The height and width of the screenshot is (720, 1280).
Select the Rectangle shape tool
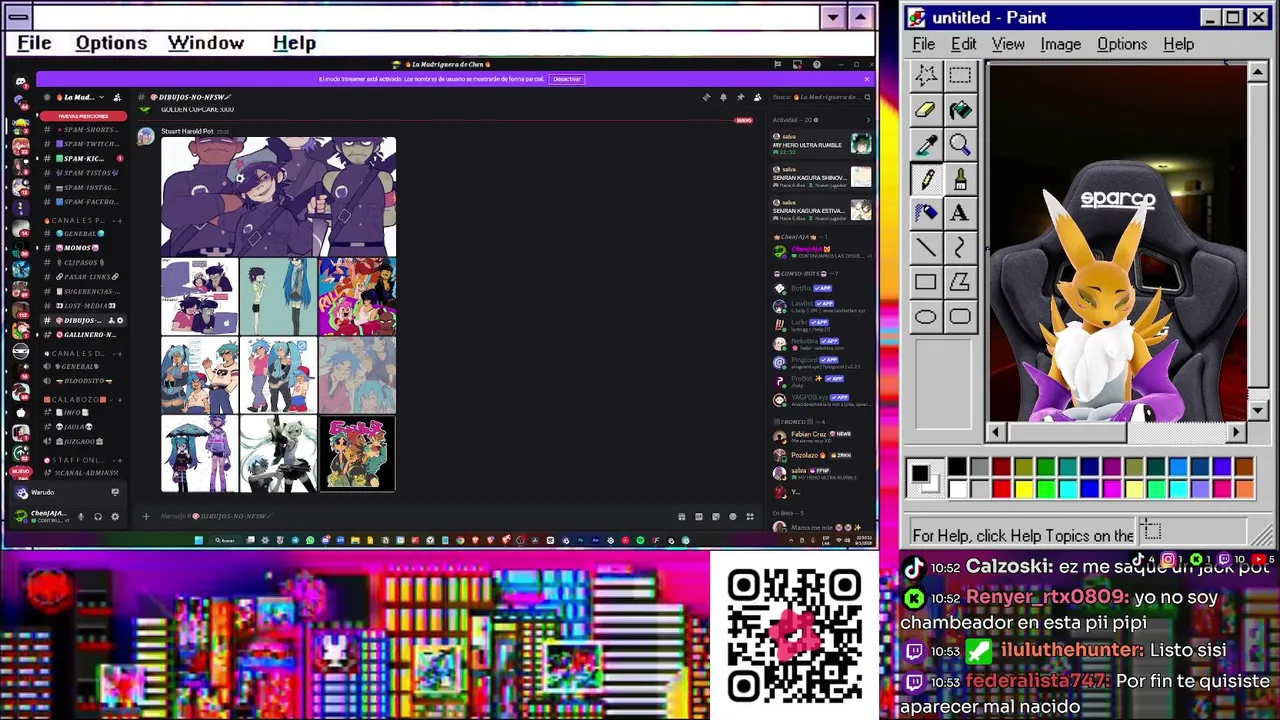tap(926, 282)
